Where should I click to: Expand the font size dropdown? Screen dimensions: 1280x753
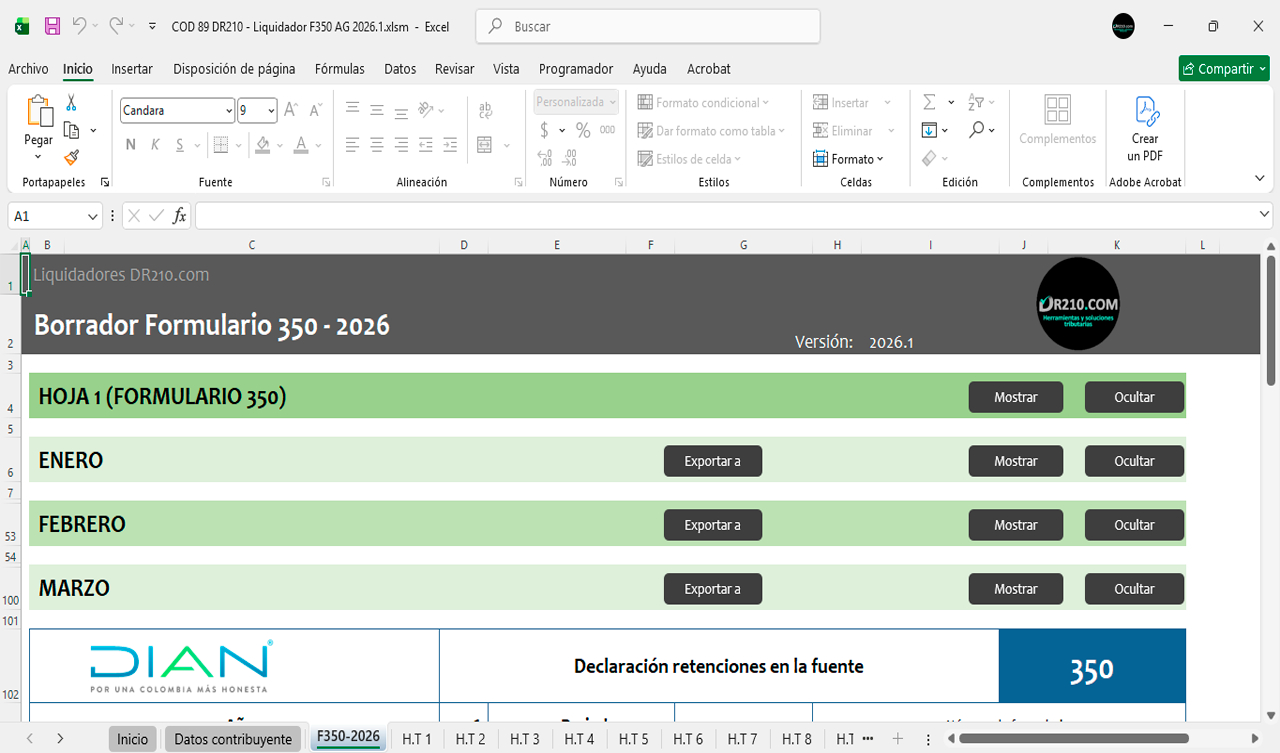pos(271,111)
